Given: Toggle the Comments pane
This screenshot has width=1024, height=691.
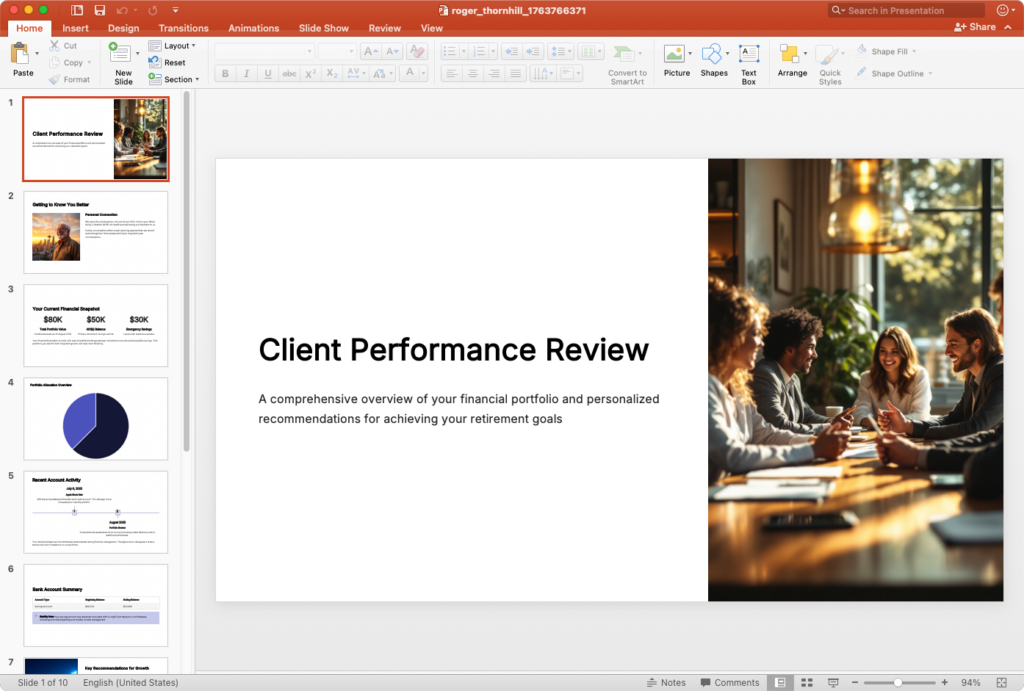Looking at the screenshot, I should point(728,682).
